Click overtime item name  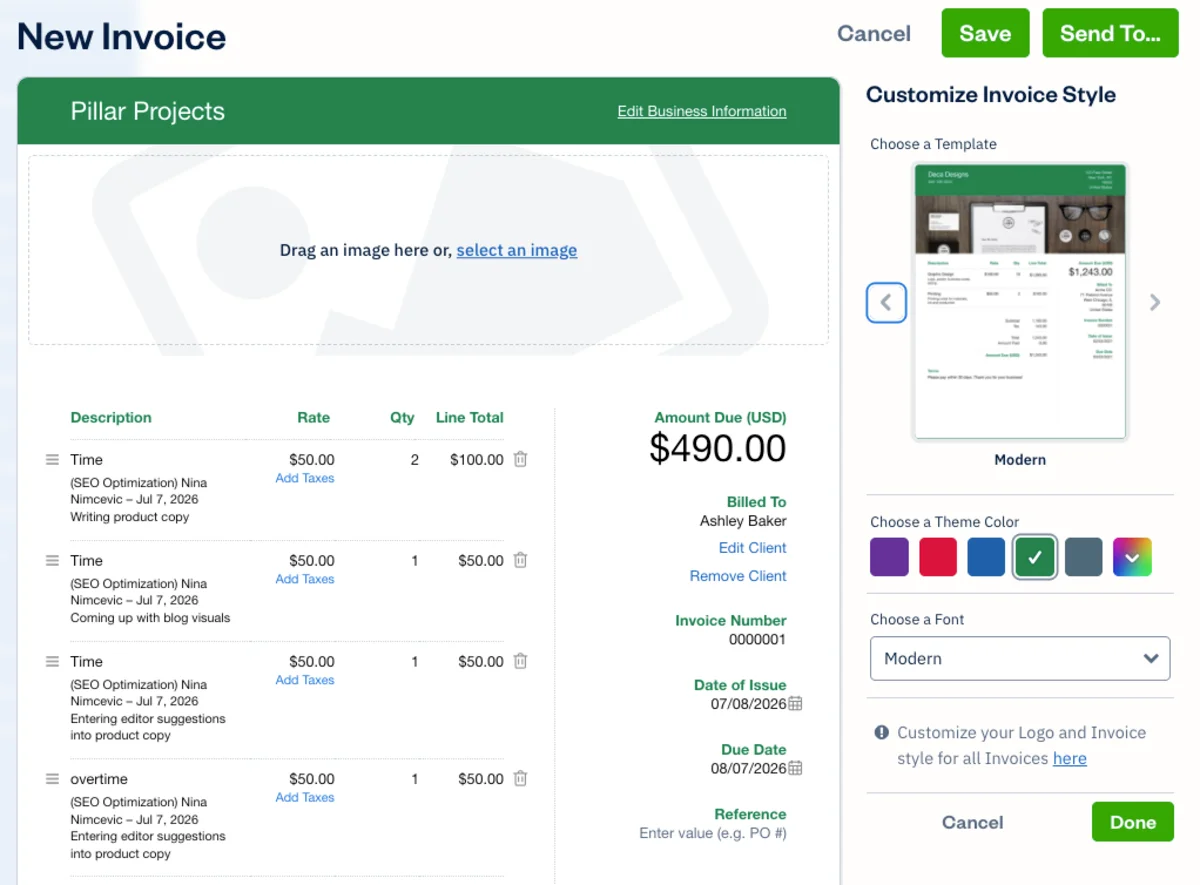pos(99,779)
